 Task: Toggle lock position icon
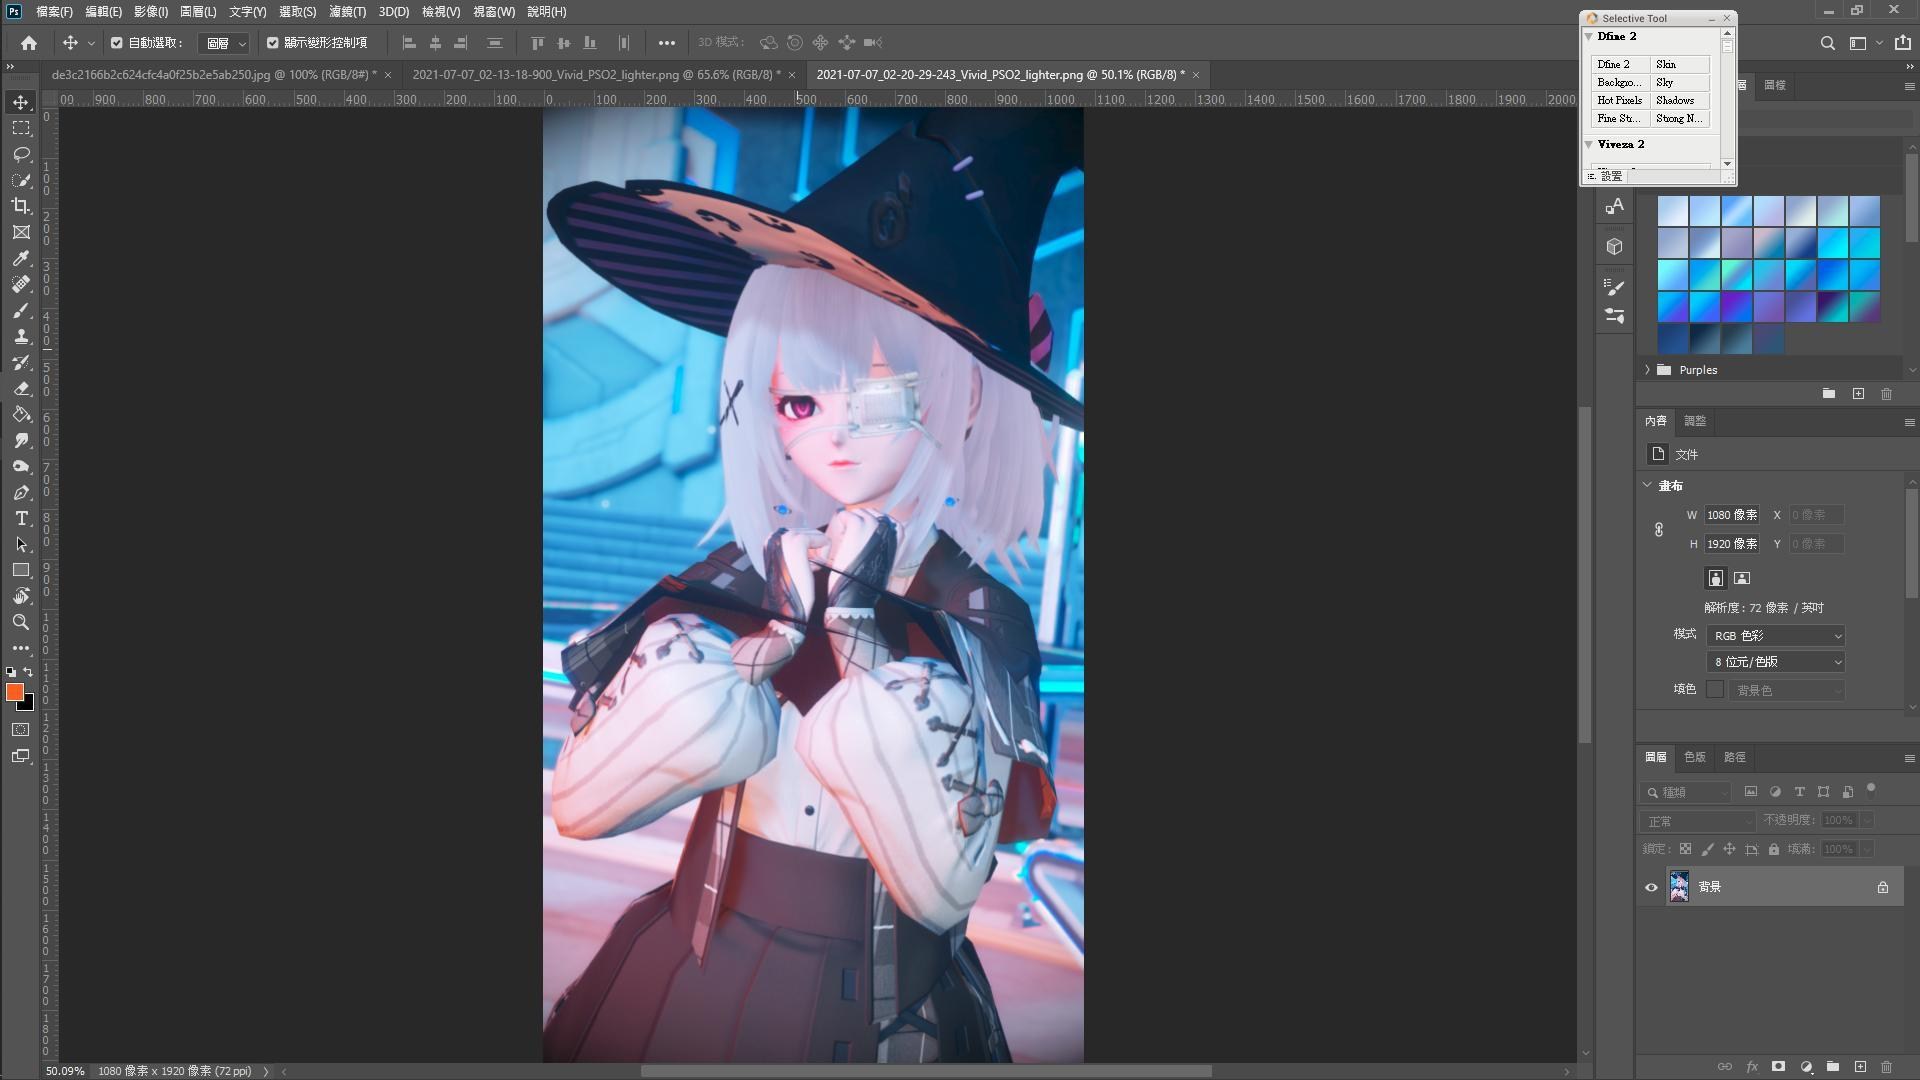coord(1729,849)
